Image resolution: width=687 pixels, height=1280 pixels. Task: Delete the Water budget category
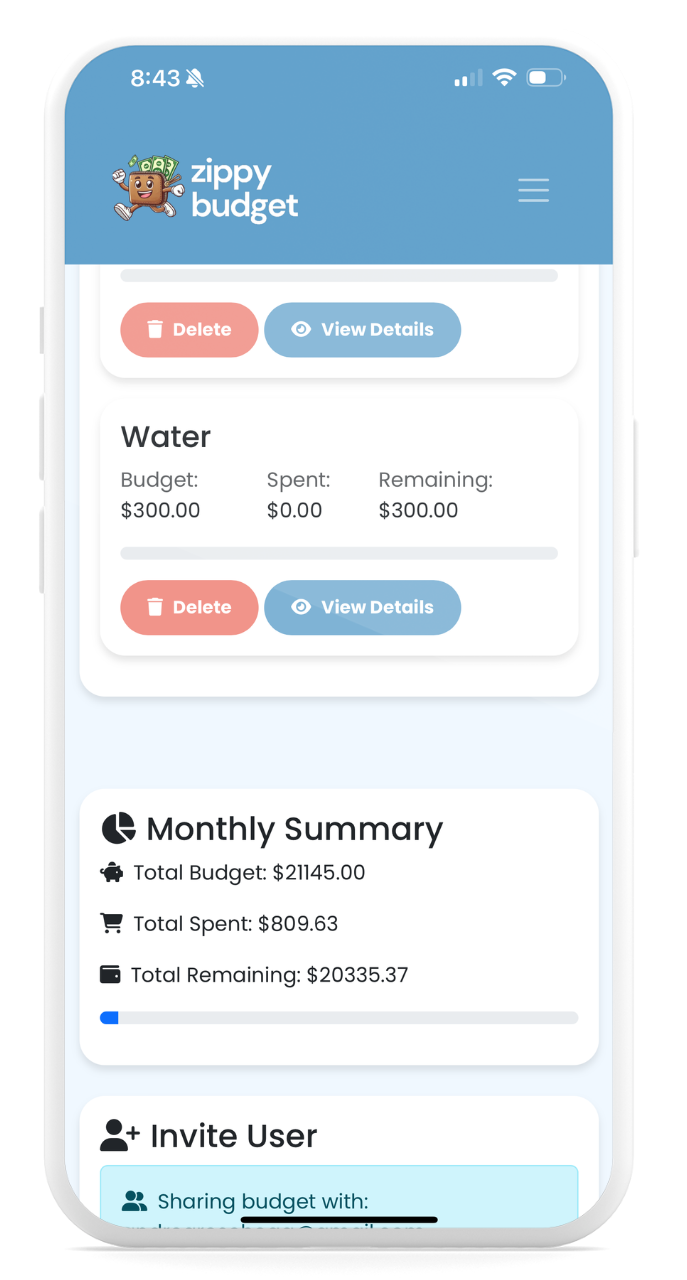pyautogui.click(x=189, y=607)
